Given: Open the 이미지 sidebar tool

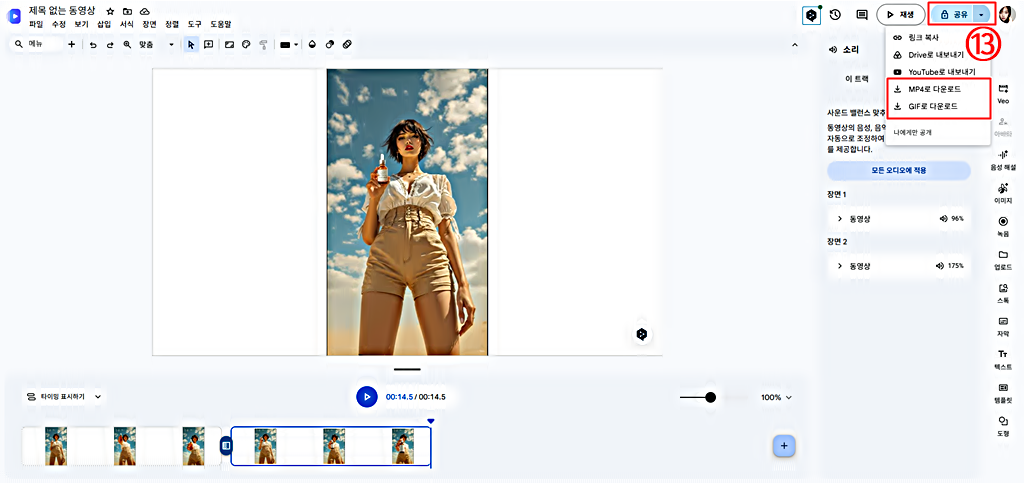Looking at the screenshot, I should point(1003,193).
